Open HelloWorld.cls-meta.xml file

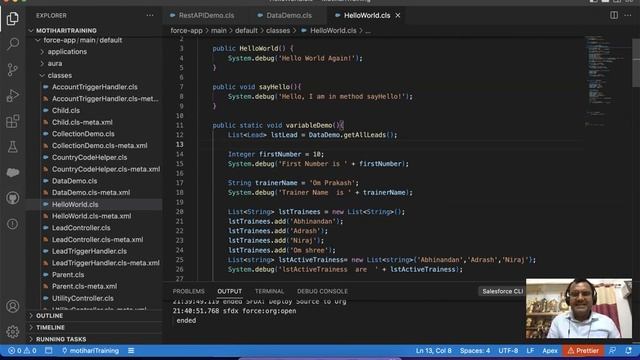tap(91, 216)
